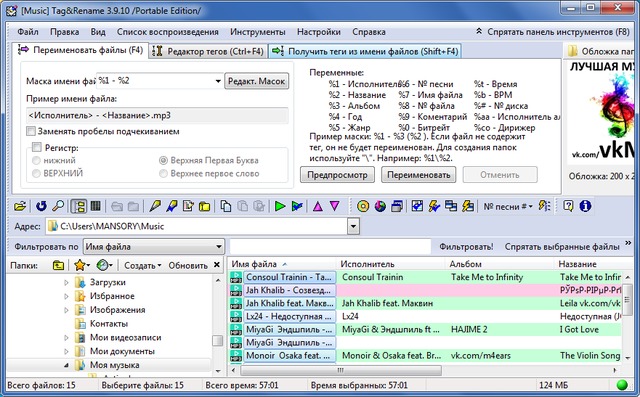Collapse the Моя музыка folder node
This screenshot has height=397, width=640.
click(x=66, y=365)
